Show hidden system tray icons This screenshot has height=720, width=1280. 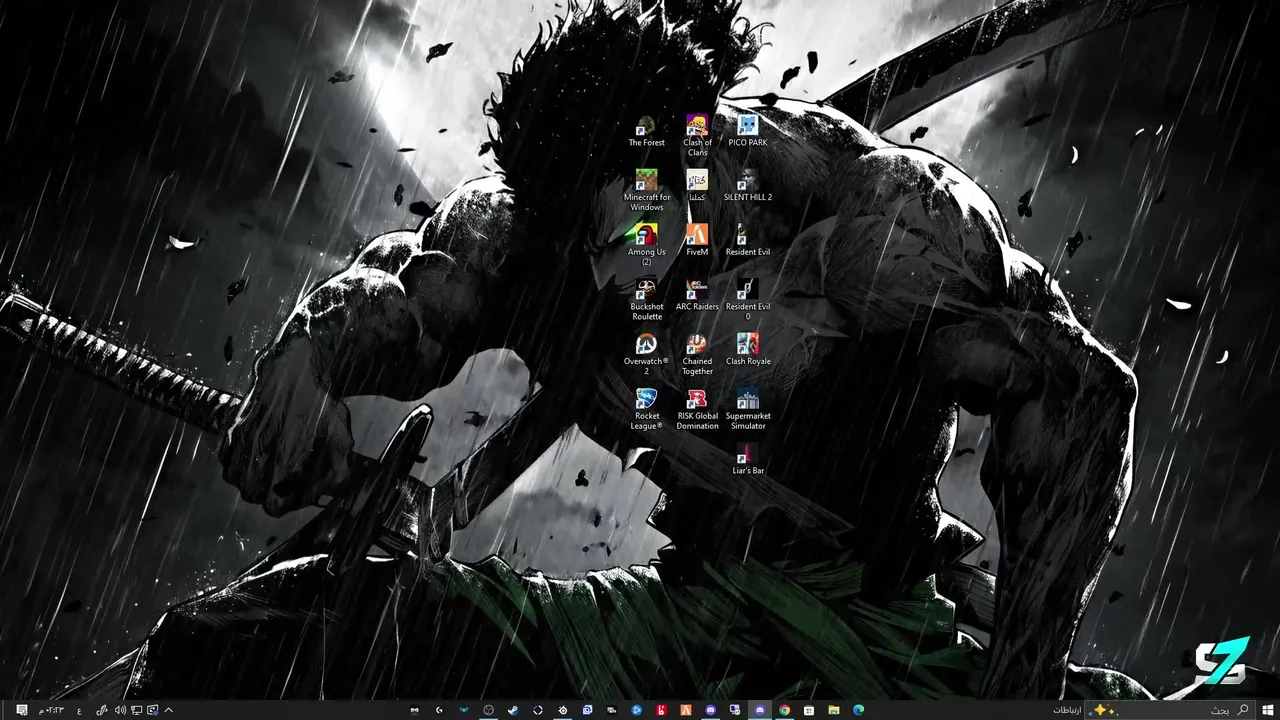coord(168,710)
